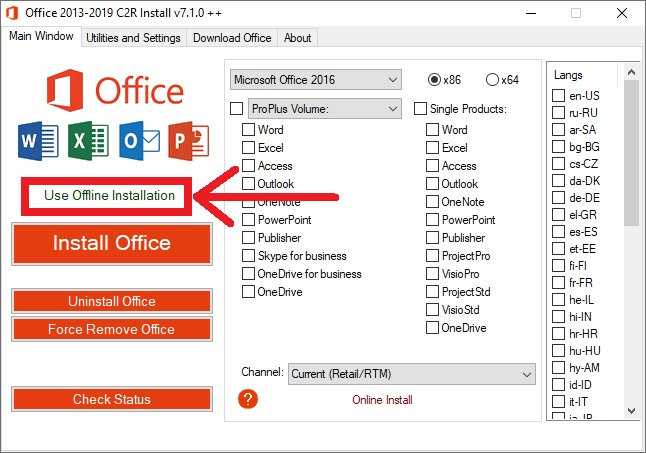
Task: Check the es-ES language checkbox
Action: tap(558, 231)
